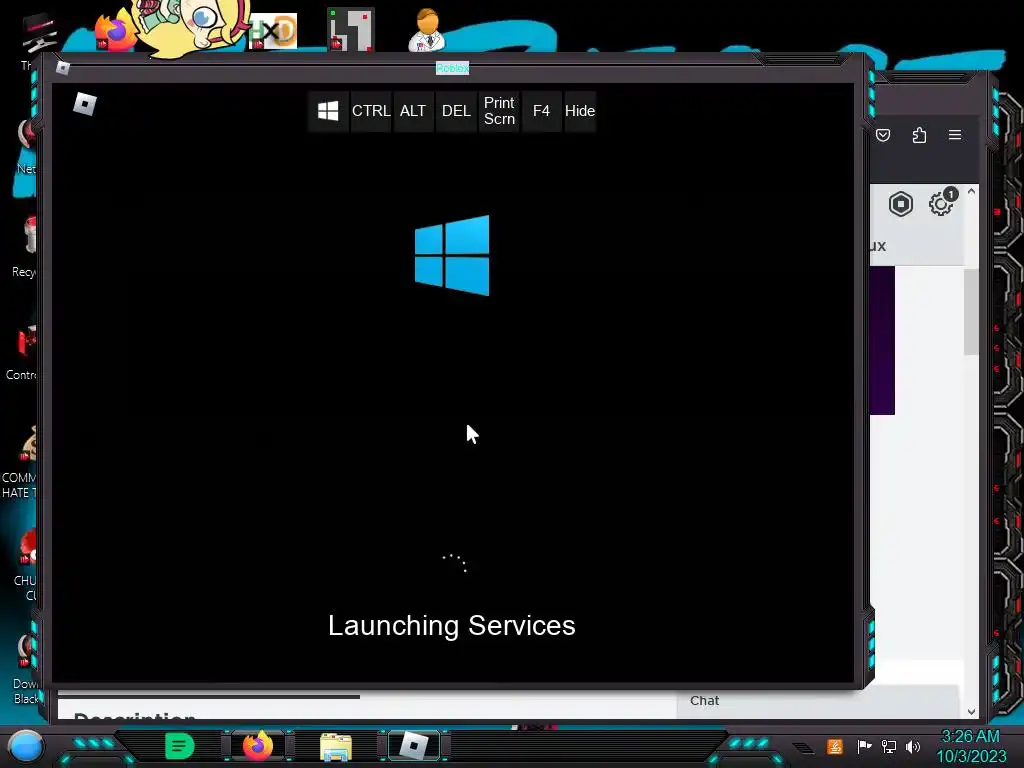Open the Firefox hamburger menu
This screenshot has width=1024, height=768.
(955, 135)
